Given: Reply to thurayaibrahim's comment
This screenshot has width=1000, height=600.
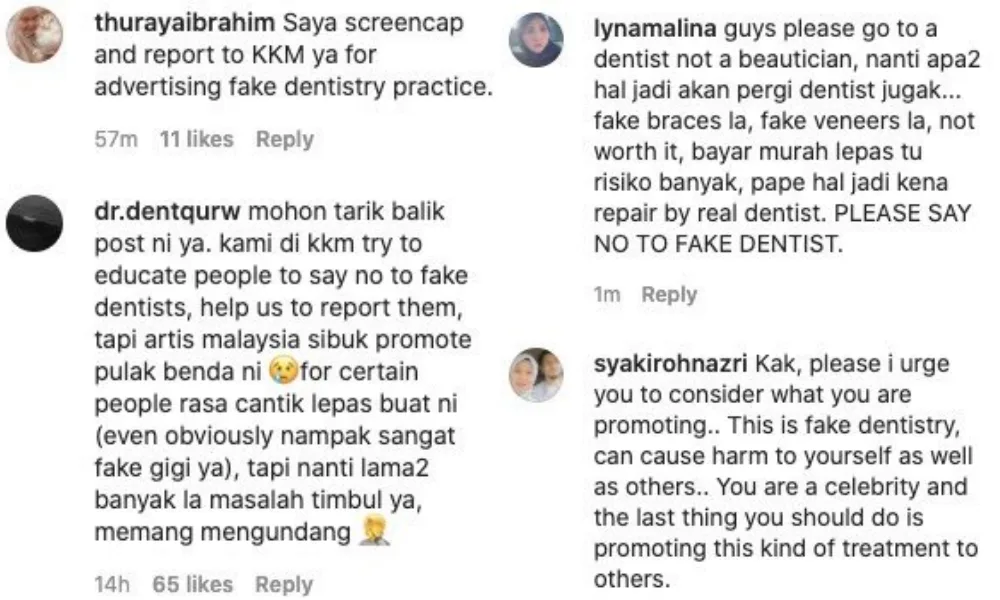Looking at the screenshot, I should click(x=284, y=139).
